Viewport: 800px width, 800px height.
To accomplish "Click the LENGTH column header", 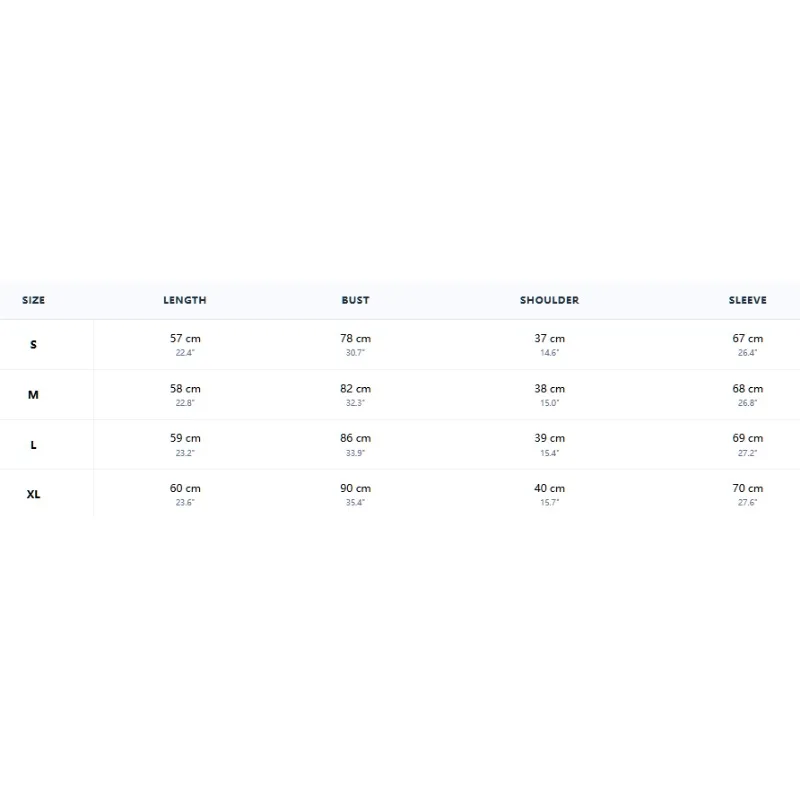I will 185,300.
